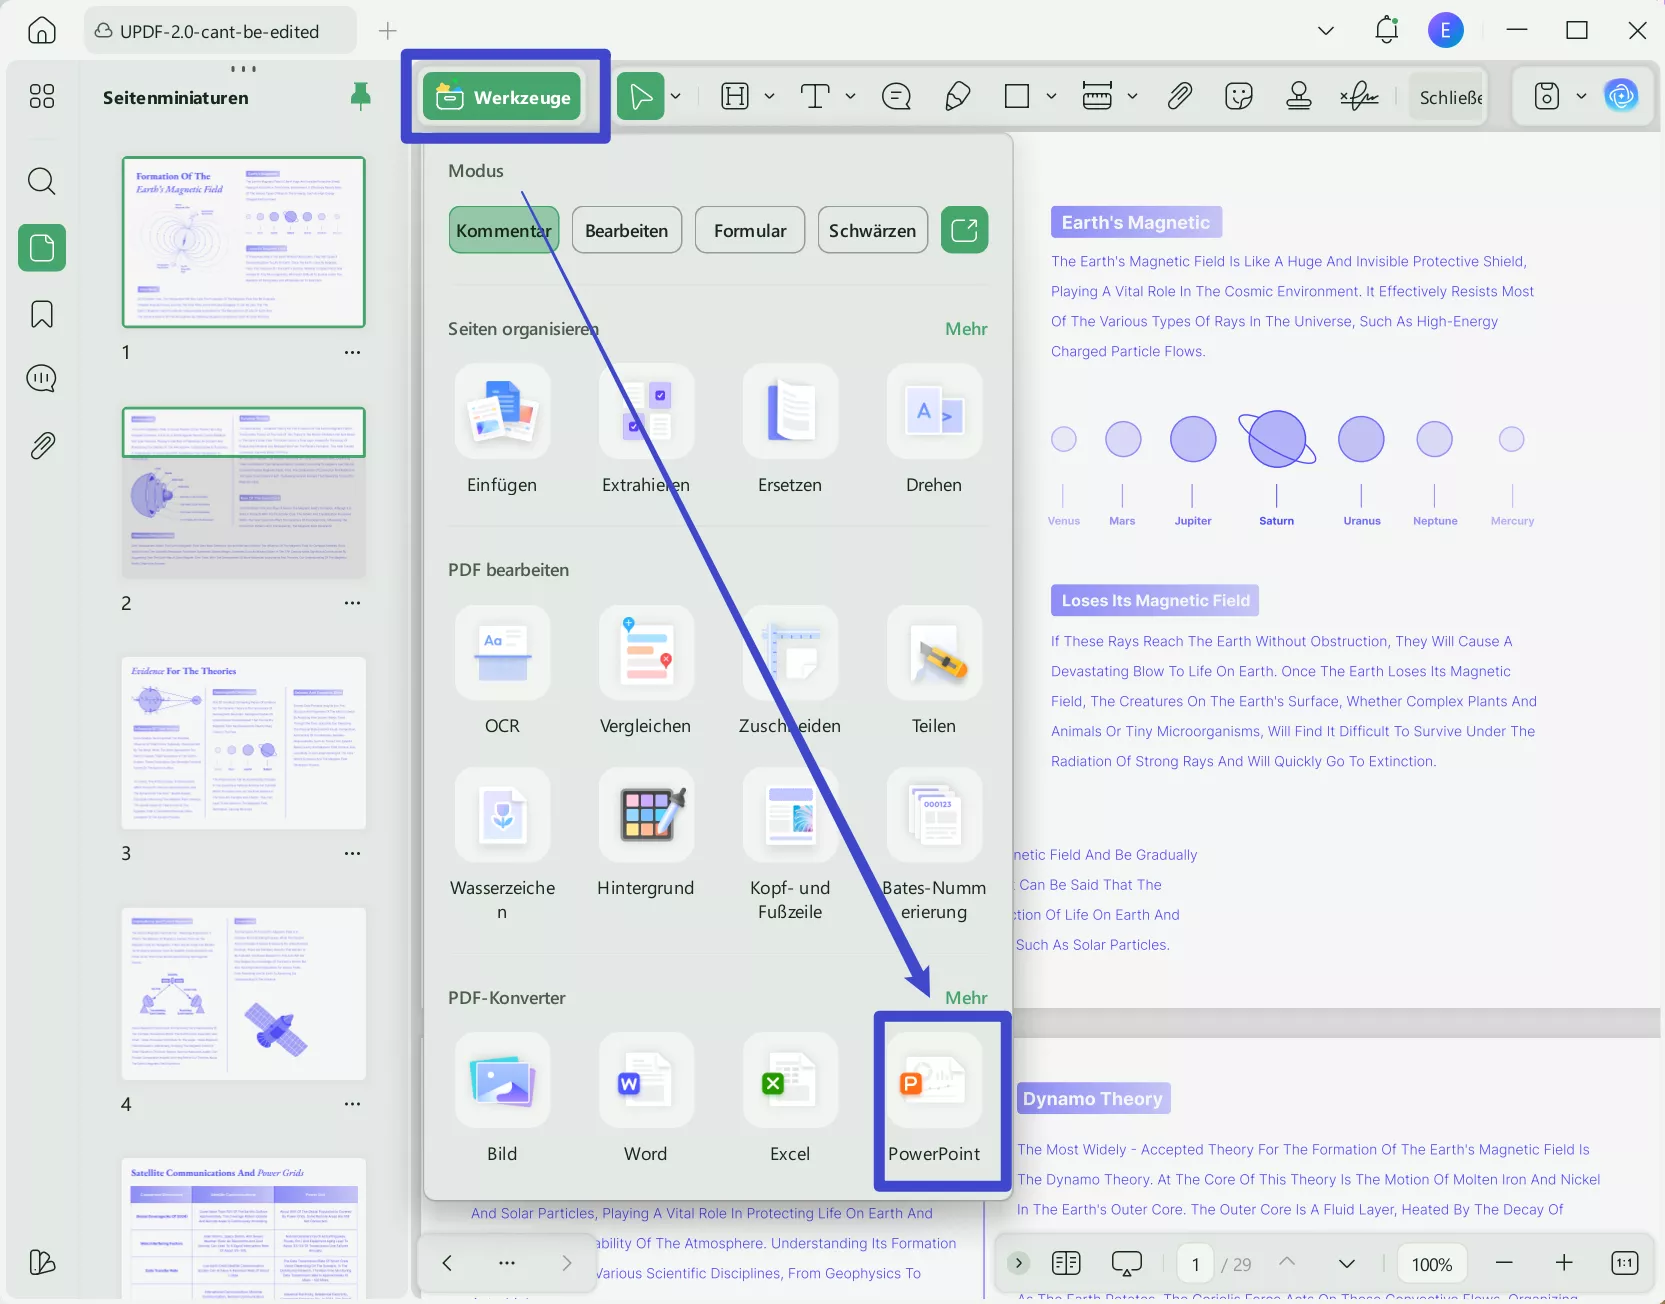Switch to Schwärzen mode
The height and width of the screenshot is (1304, 1665).
point(873,230)
